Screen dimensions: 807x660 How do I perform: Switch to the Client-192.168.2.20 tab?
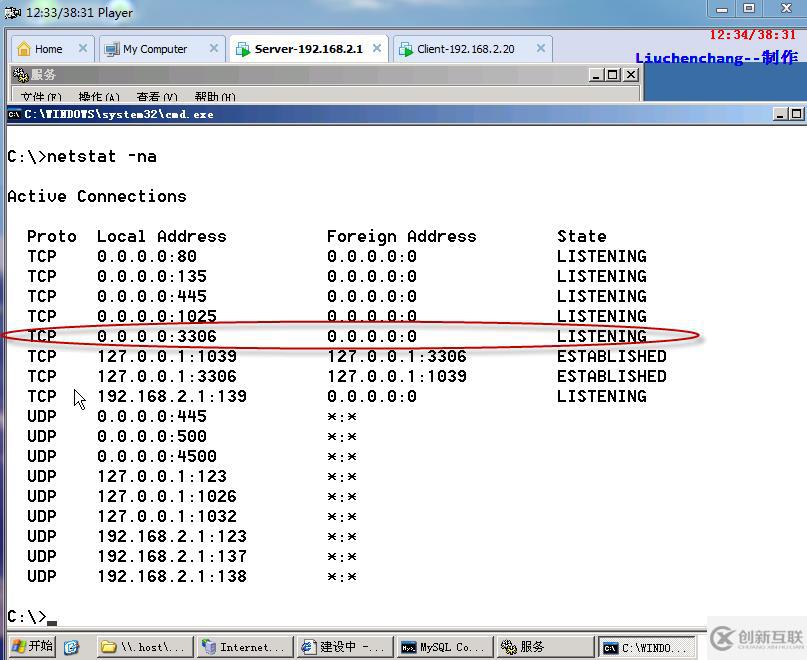[472, 49]
